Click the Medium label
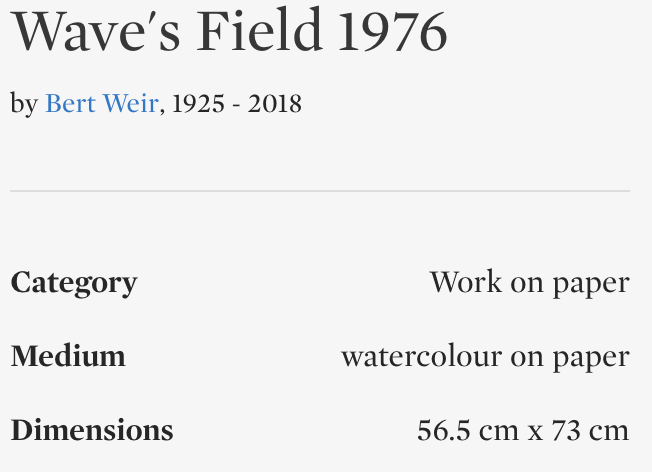This screenshot has height=472, width=652. 68,357
